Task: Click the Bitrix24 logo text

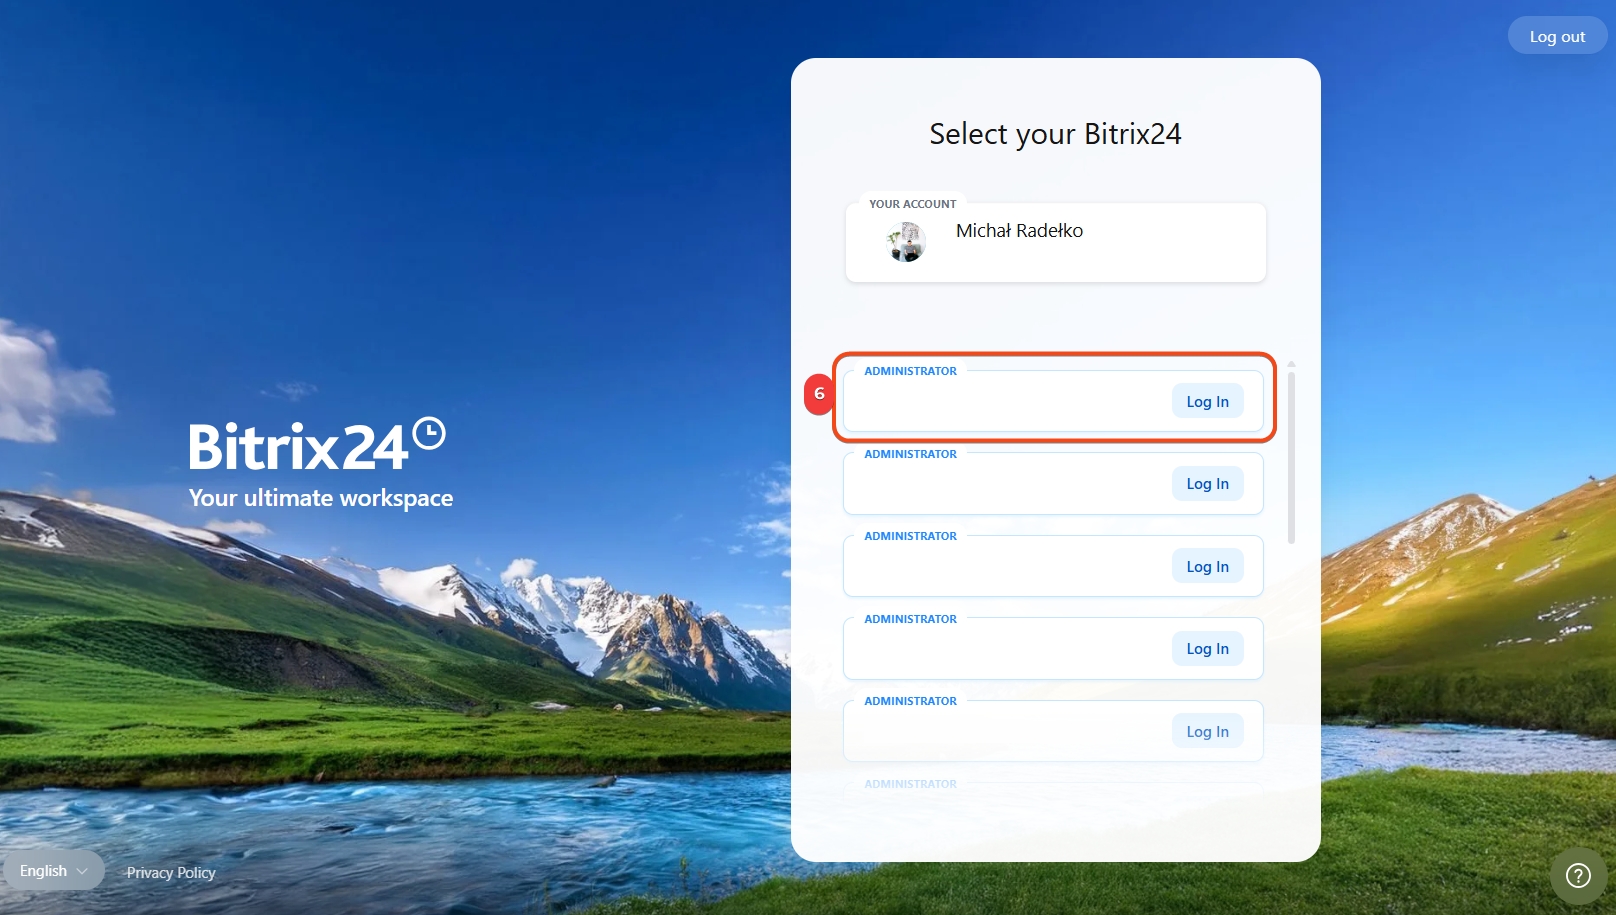Action: point(298,446)
